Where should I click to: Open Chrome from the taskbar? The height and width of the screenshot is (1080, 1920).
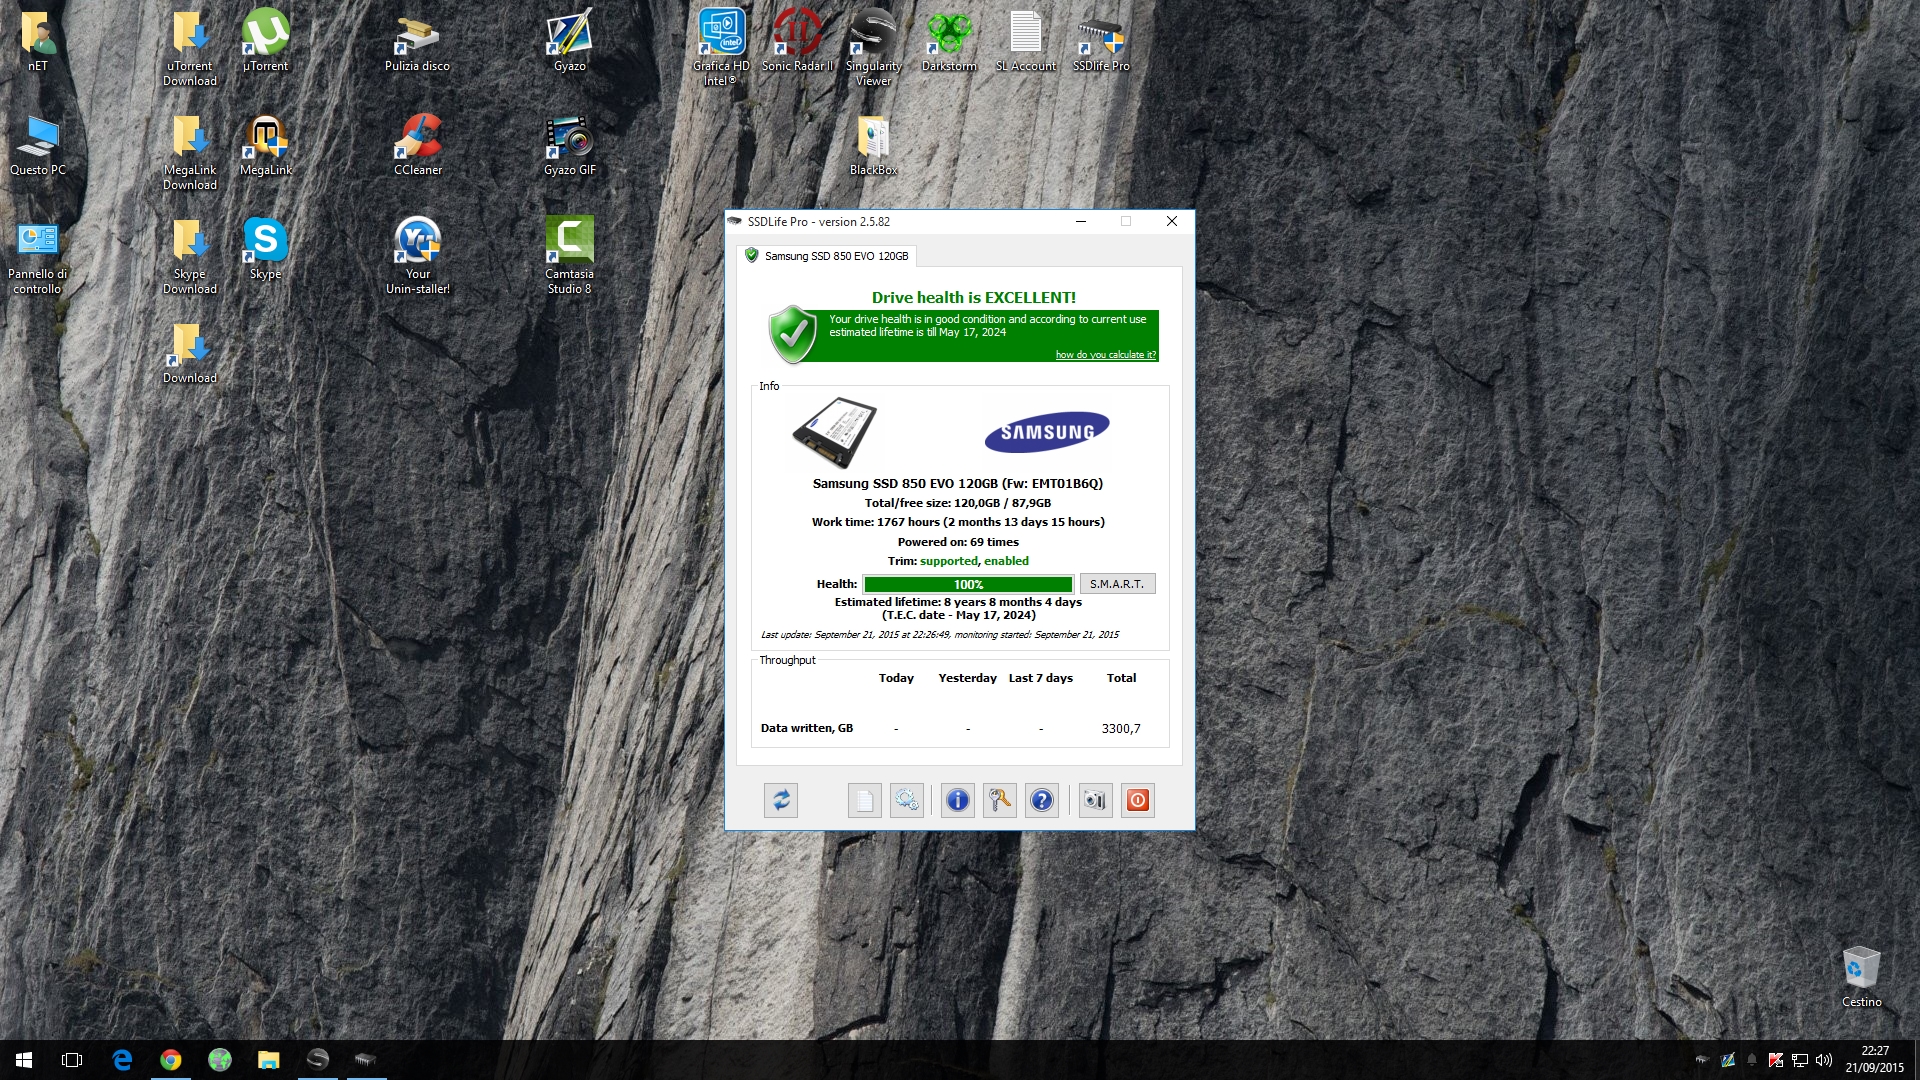point(171,1060)
